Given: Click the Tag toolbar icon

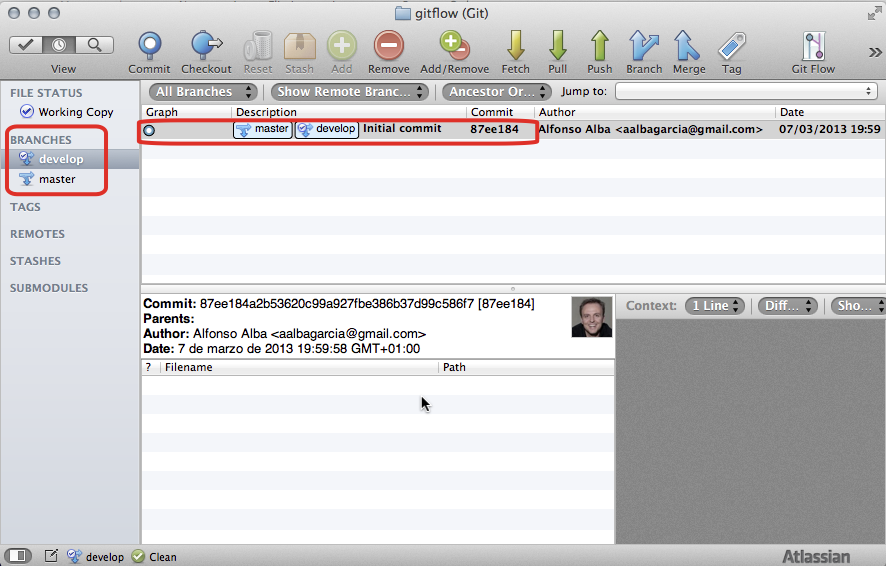Looking at the screenshot, I should [x=732, y=46].
